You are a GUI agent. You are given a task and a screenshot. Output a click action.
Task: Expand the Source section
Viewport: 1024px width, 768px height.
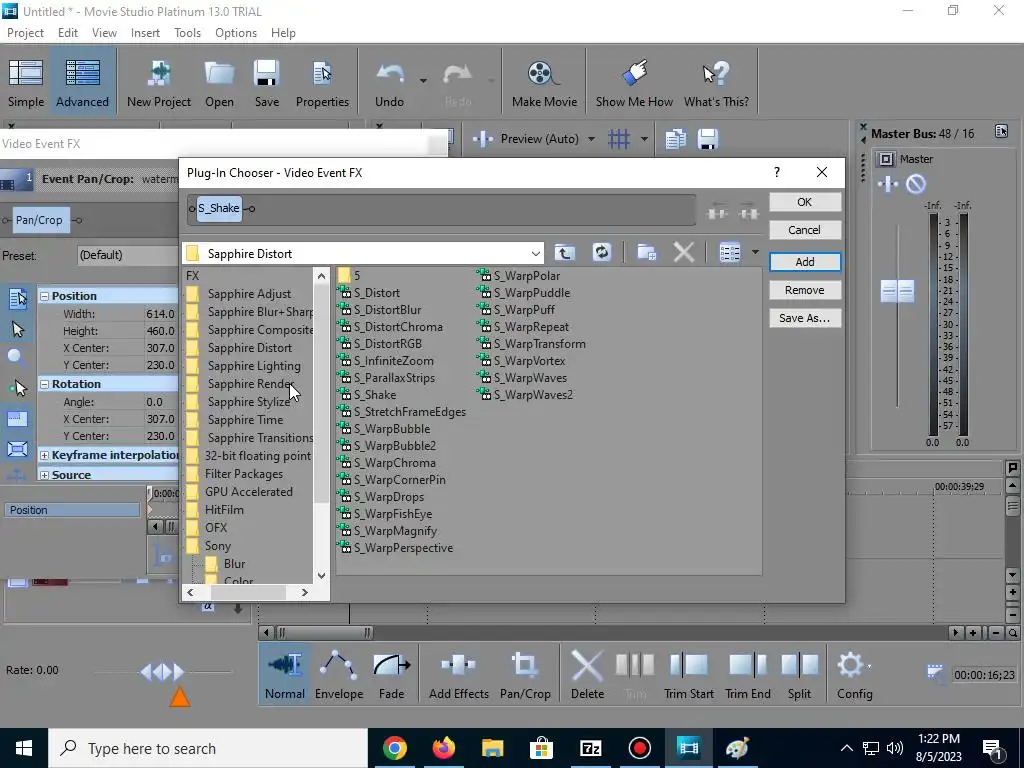click(x=44, y=475)
